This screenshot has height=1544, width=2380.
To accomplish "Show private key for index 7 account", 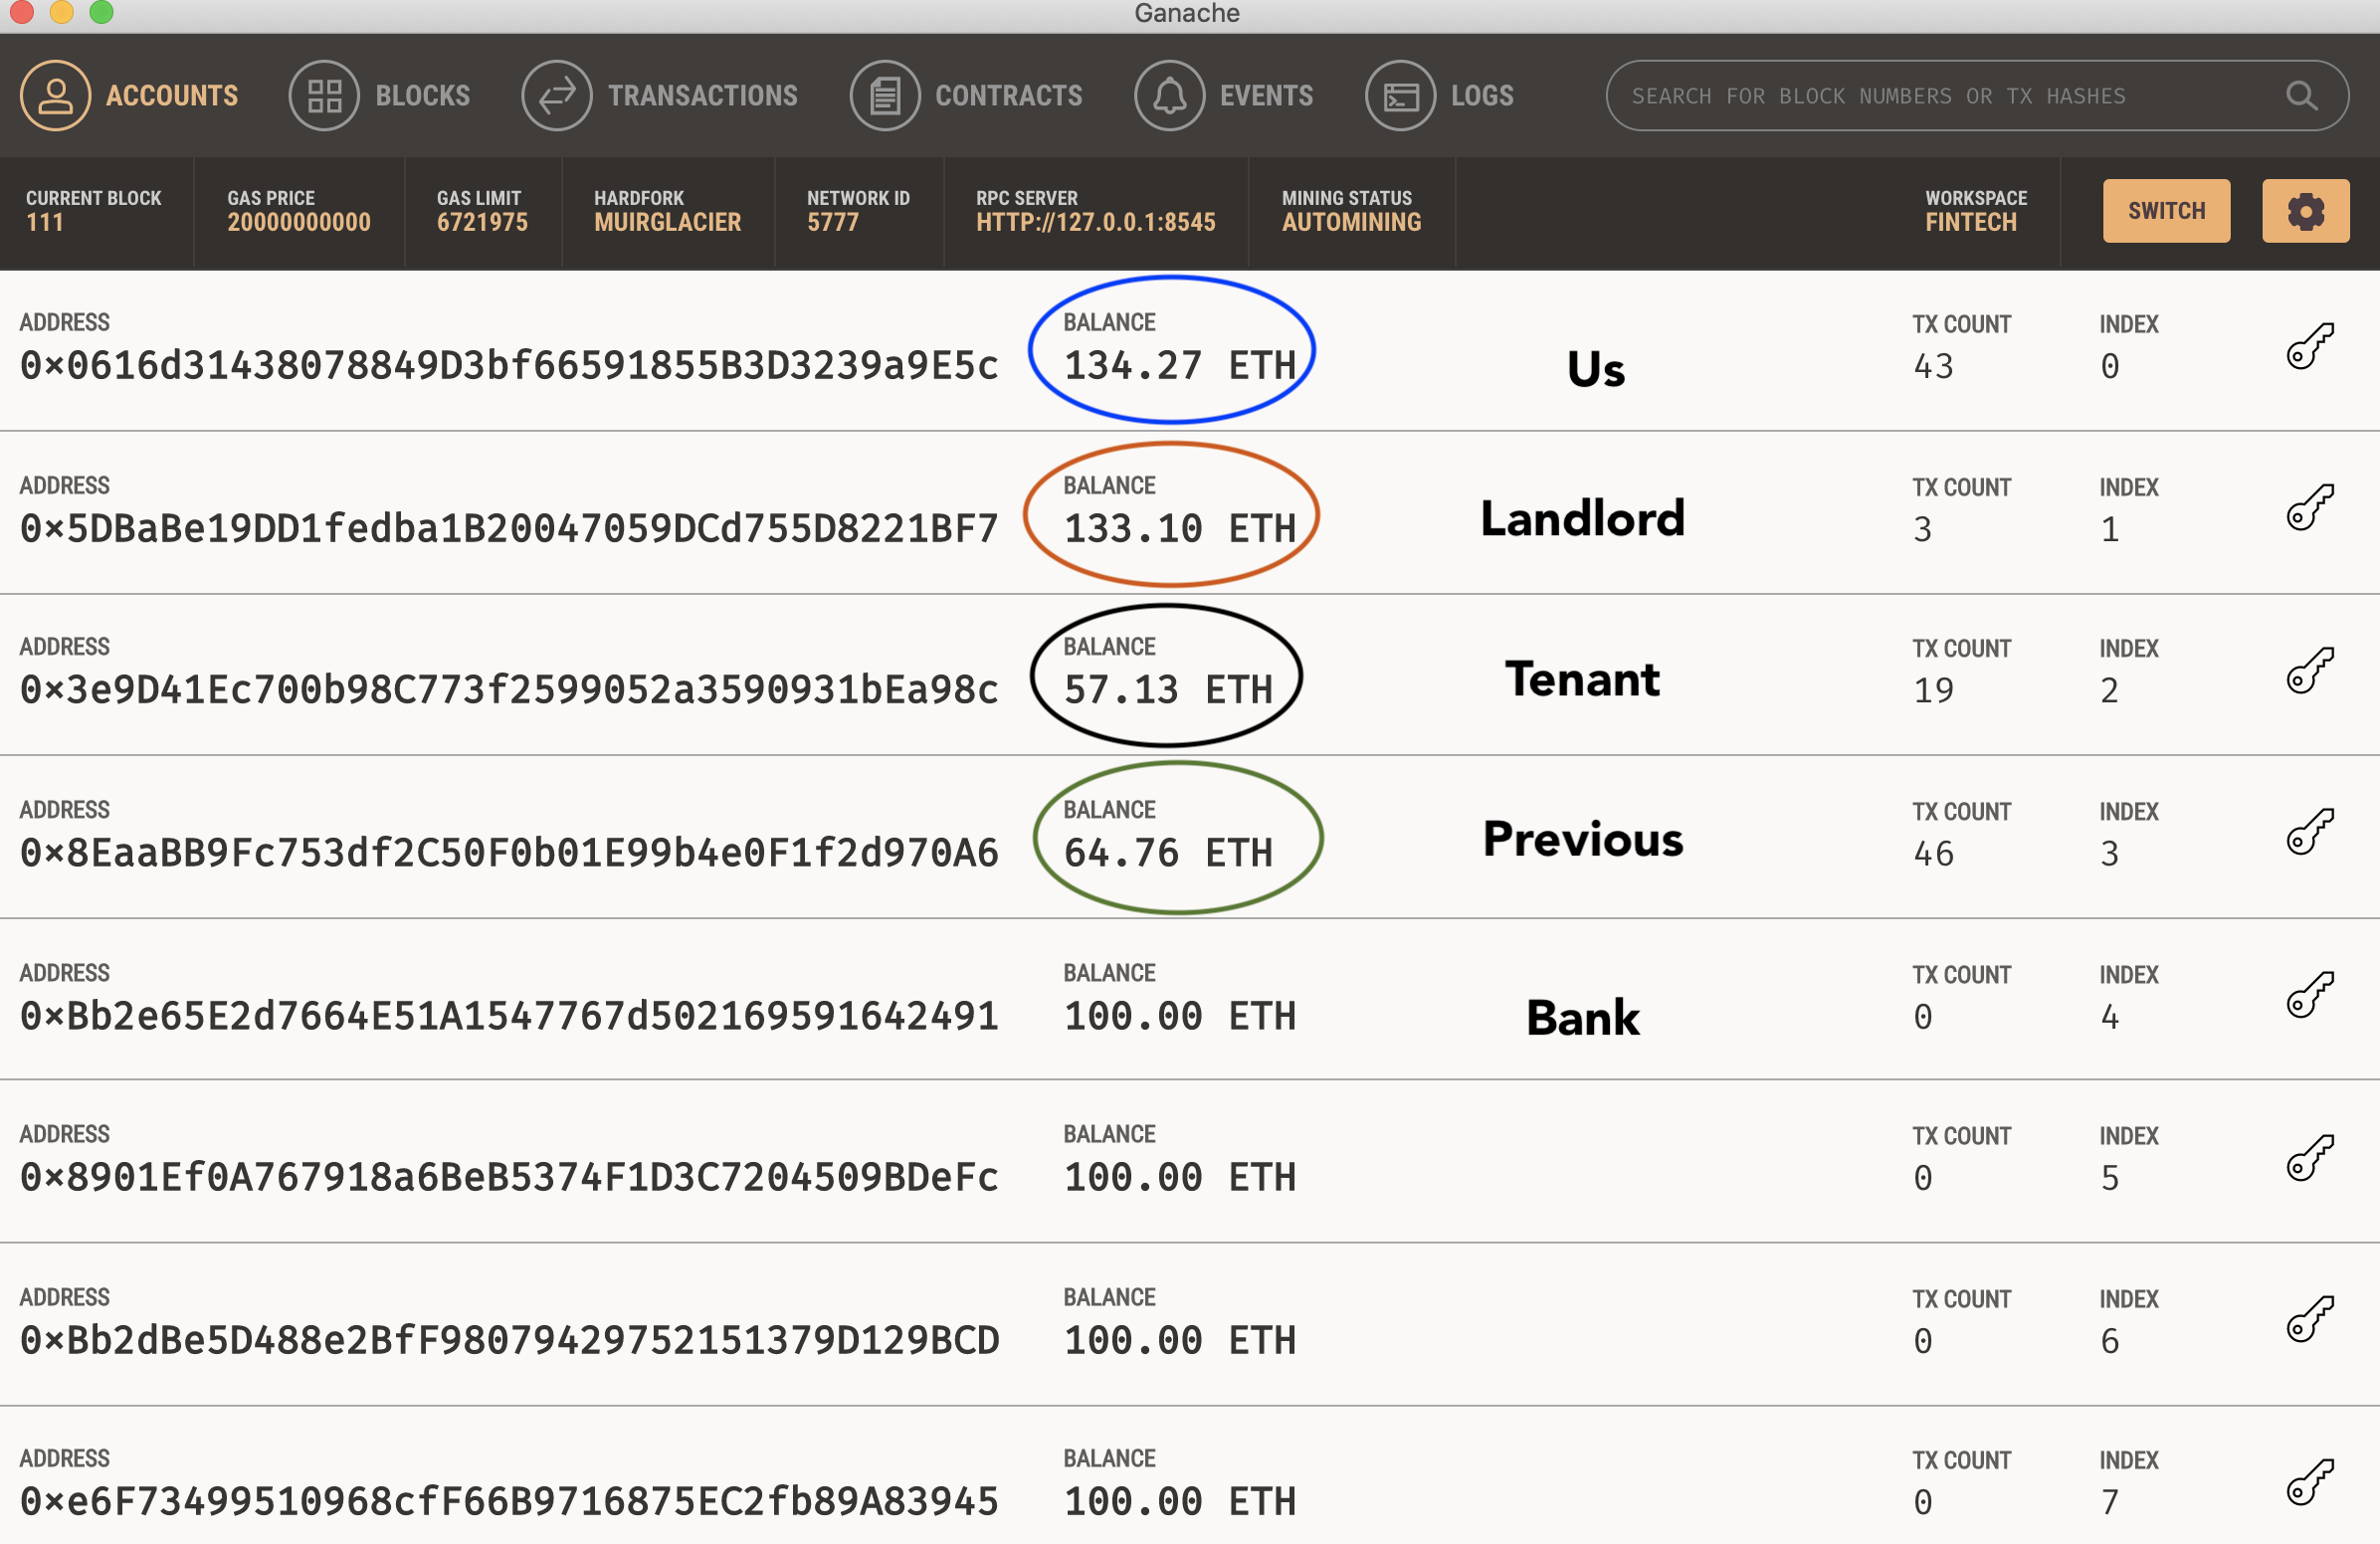I will coord(2310,1482).
